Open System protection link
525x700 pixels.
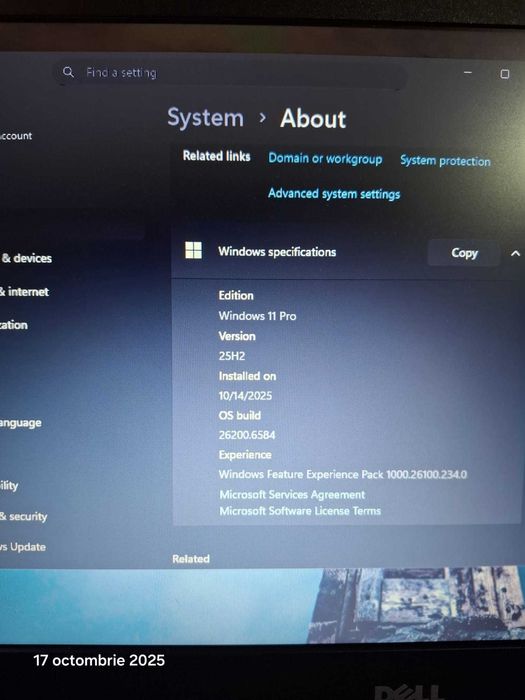pyautogui.click(x=445, y=161)
